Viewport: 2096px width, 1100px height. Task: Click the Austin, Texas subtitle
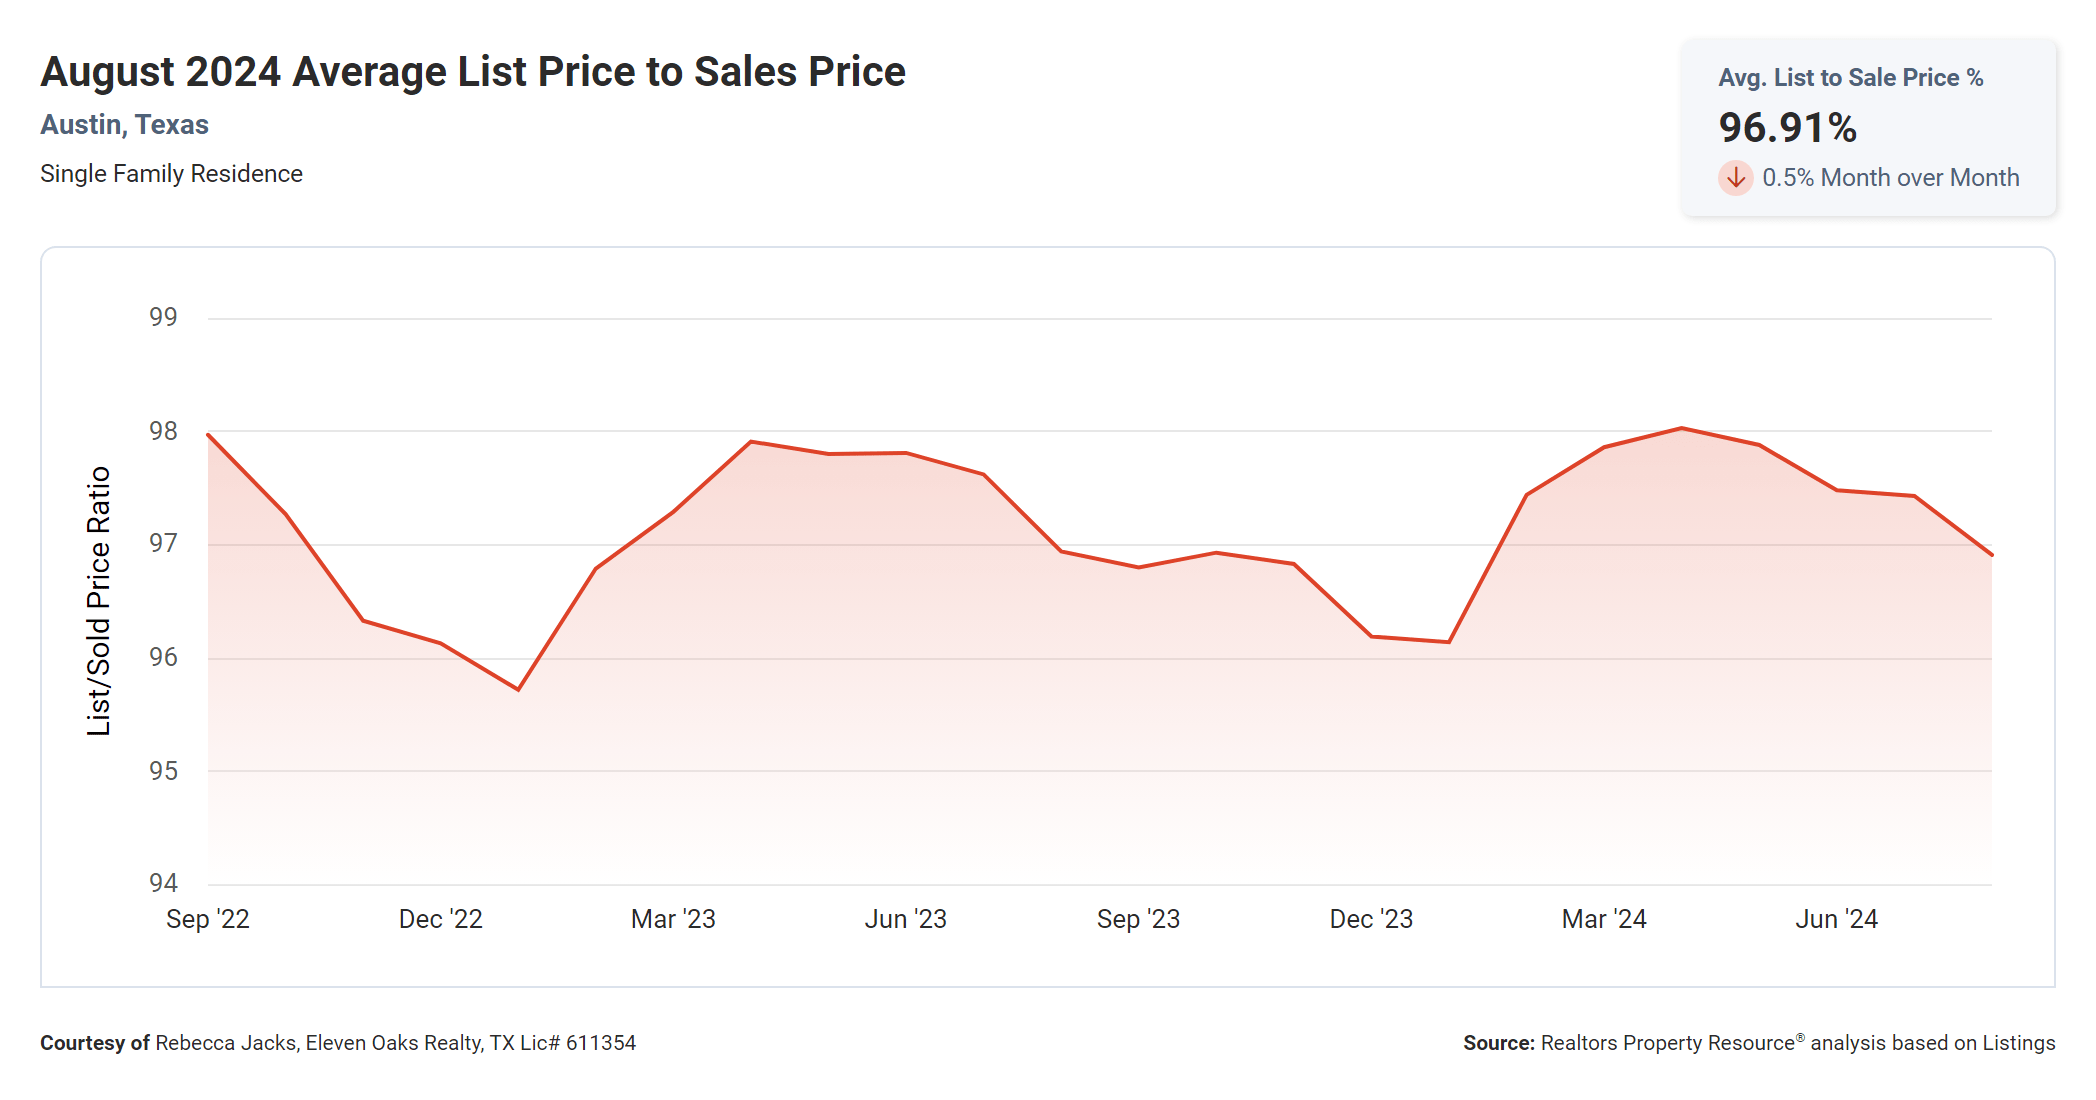(124, 125)
